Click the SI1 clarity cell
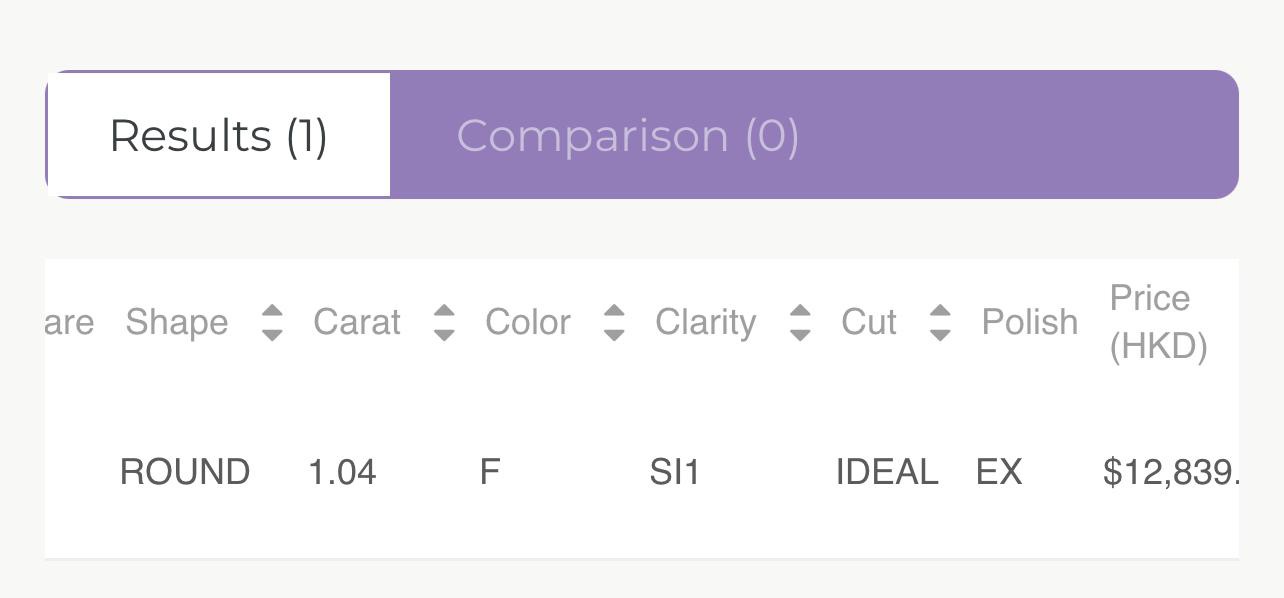1284x598 pixels. [x=675, y=472]
